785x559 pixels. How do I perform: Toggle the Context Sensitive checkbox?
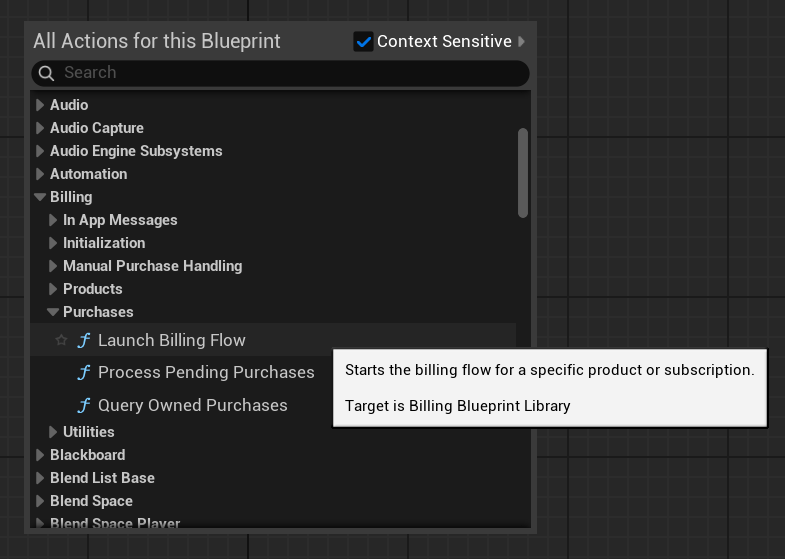tap(363, 42)
